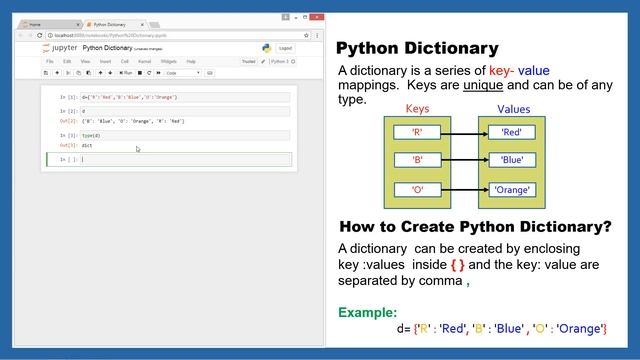Cut selected cells with scissors icon
Viewport: 640px width, 360px height.
point(68,73)
